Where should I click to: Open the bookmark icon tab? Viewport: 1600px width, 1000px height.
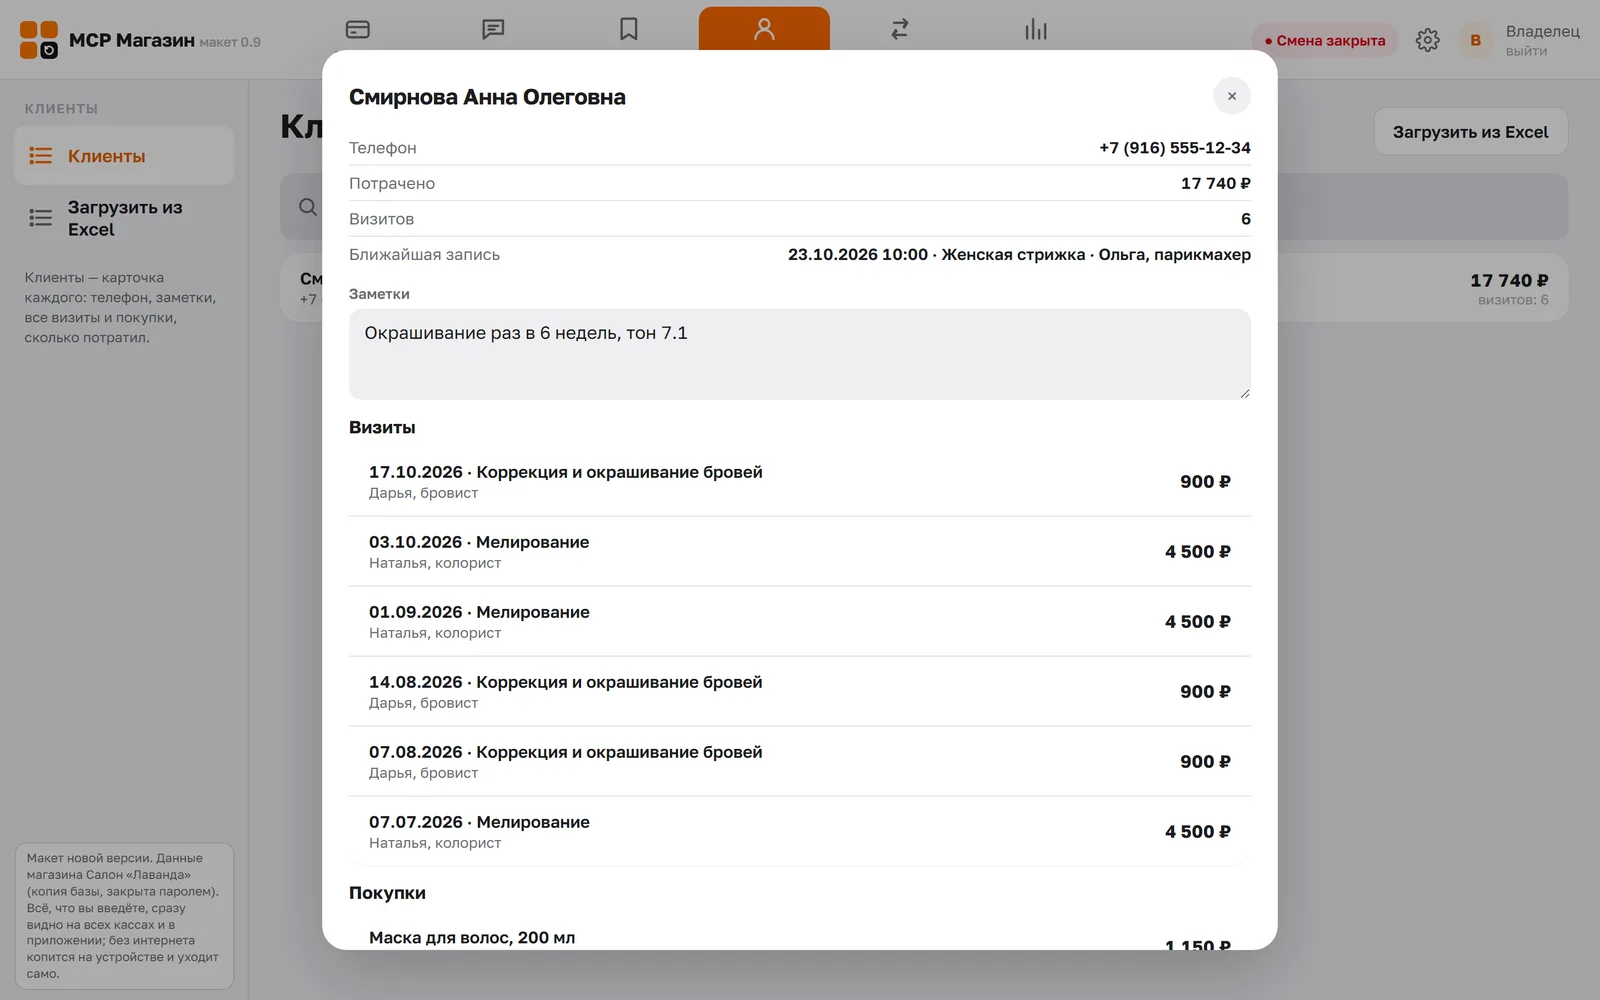pos(628,29)
